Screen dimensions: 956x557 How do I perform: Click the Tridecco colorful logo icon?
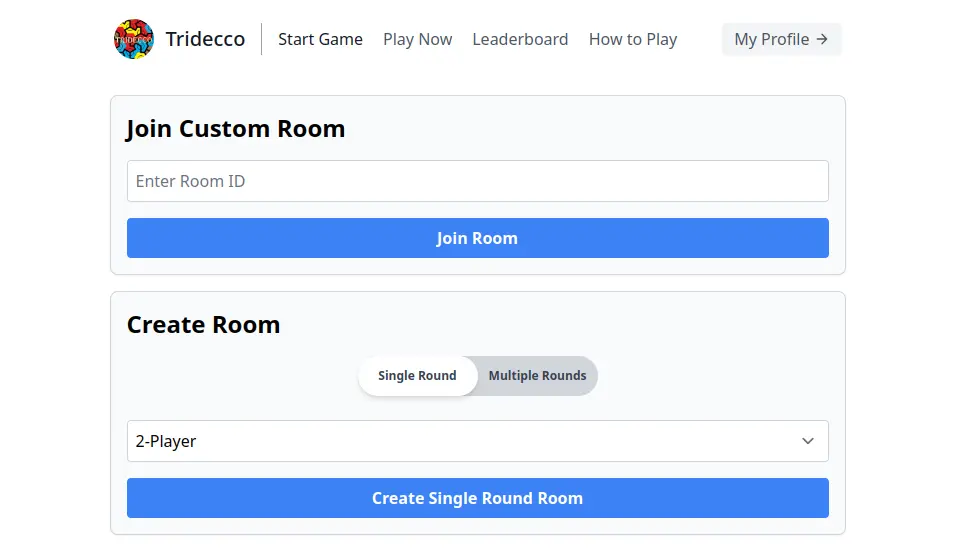(134, 39)
